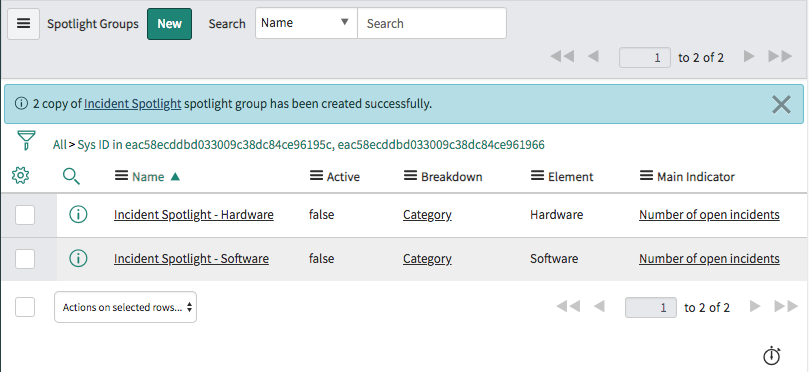Click the Software element cell
The width and height of the screenshot is (809, 372).
554,258
